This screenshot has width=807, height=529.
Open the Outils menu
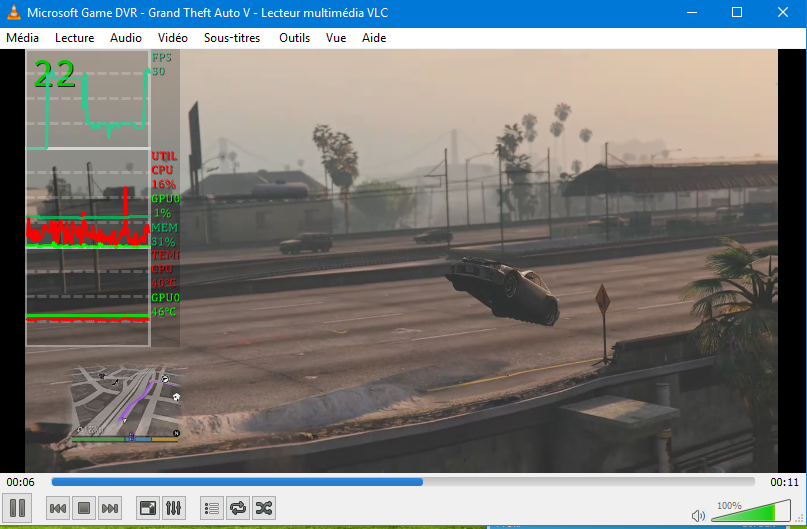294,38
